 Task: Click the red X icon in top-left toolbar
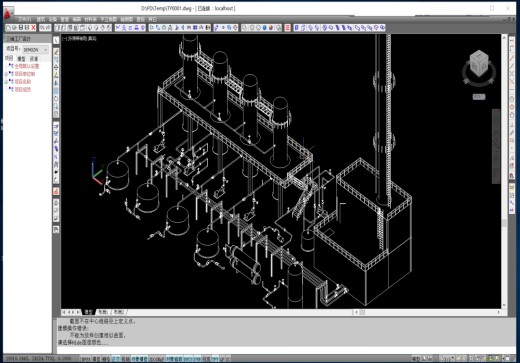33,28
